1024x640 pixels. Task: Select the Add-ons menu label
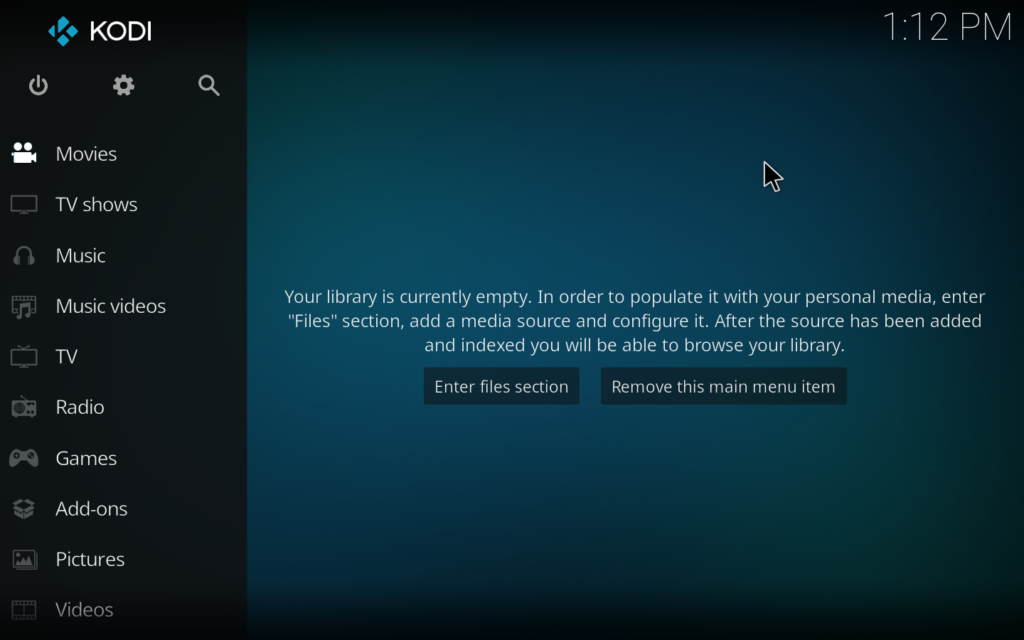point(91,509)
